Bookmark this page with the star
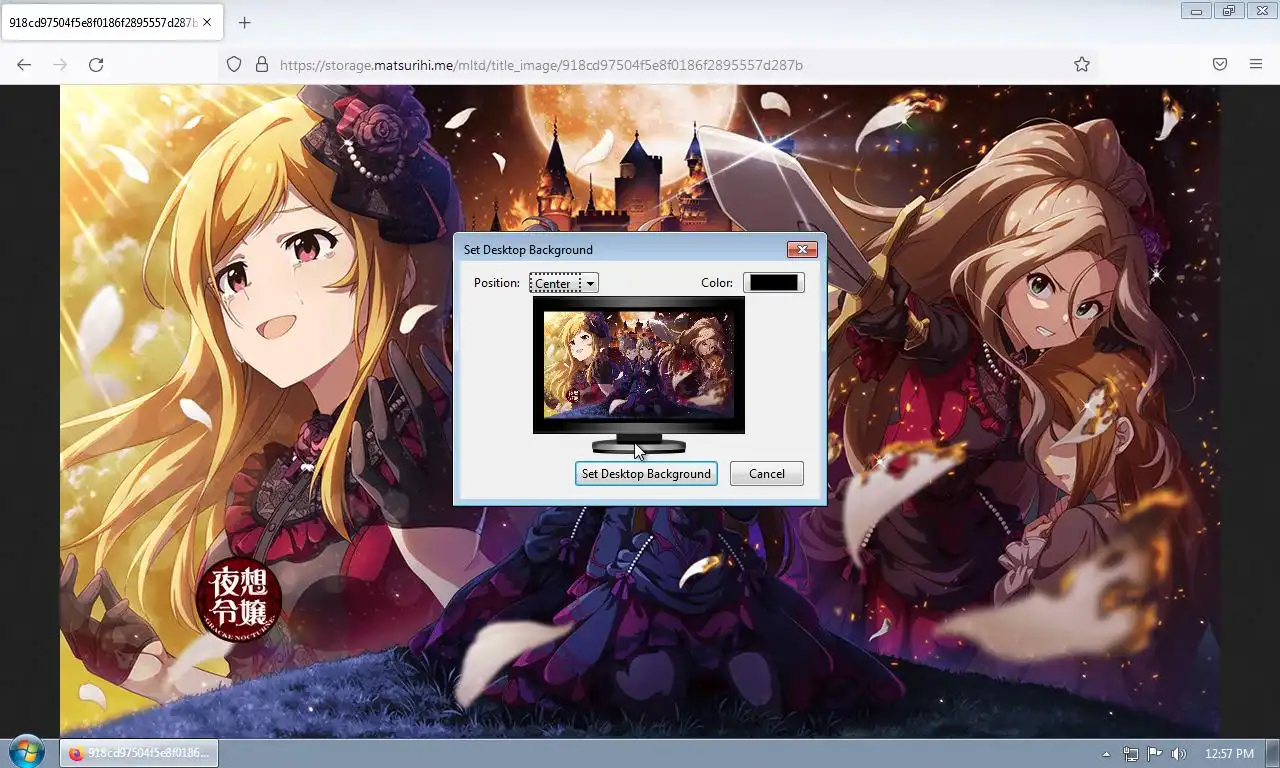This screenshot has height=768, width=1280. click(1082, 64)
